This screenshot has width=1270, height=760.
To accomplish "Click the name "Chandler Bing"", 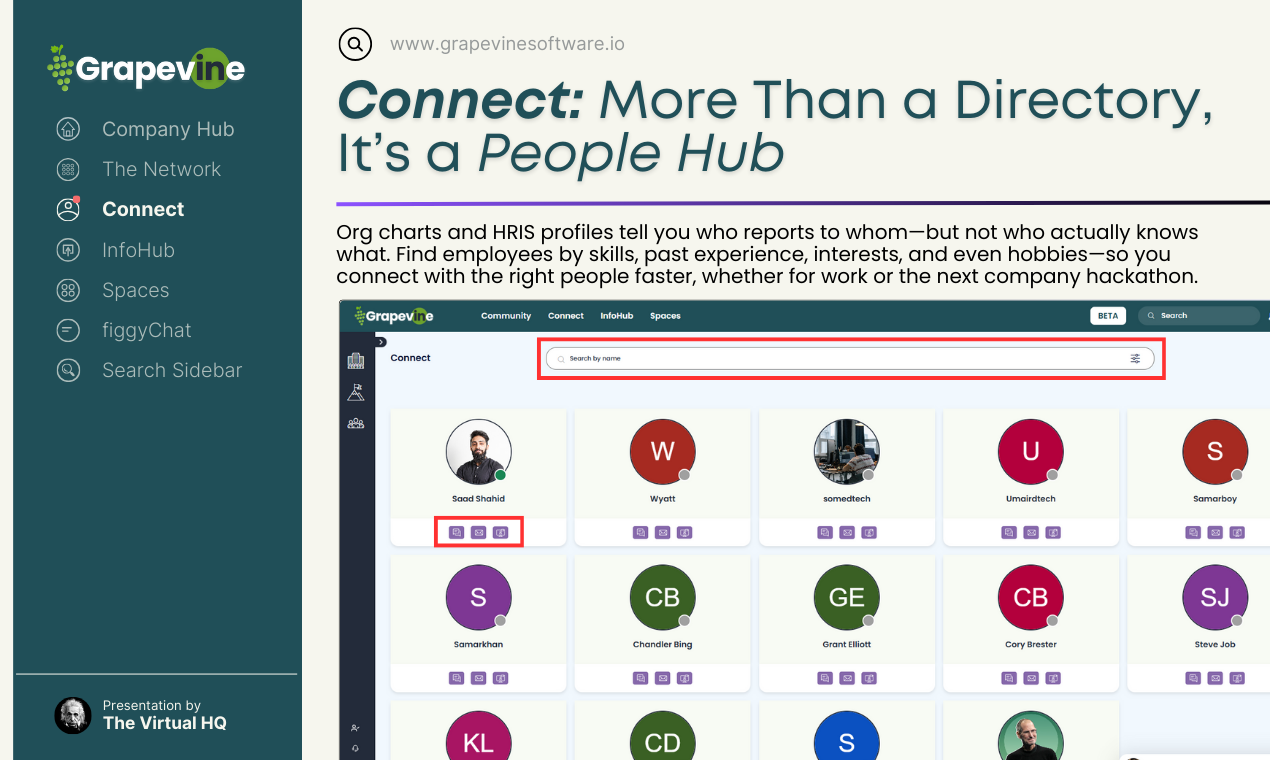I will [663, 645].
